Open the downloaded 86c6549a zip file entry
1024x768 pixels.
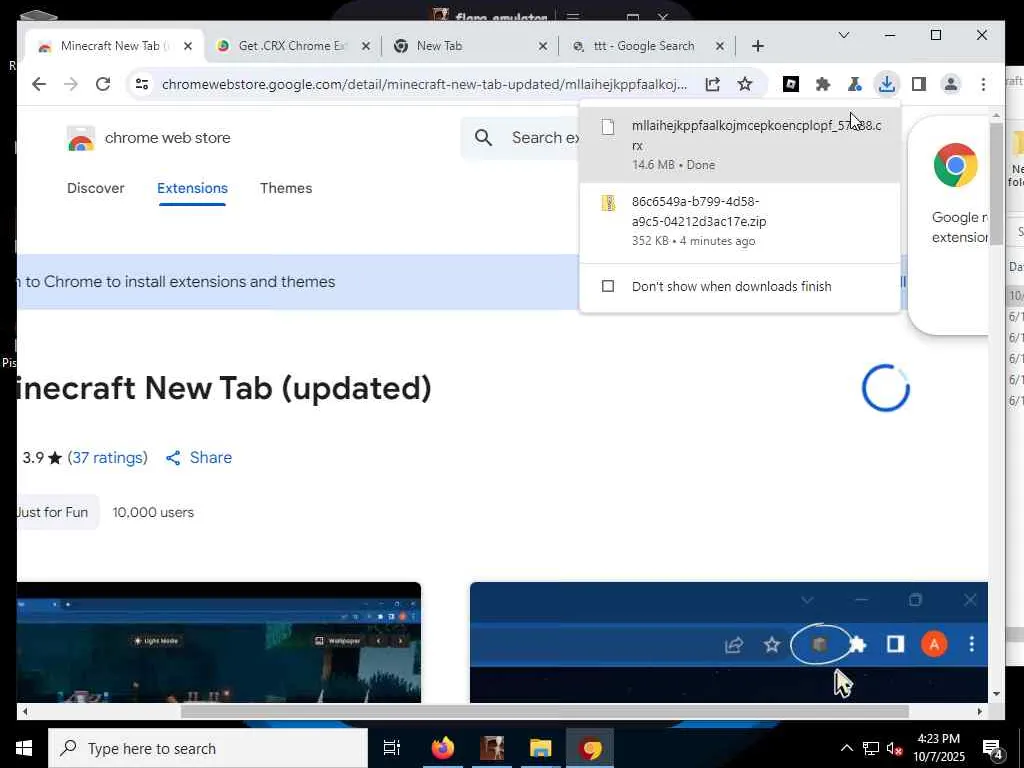click(740, 221)
